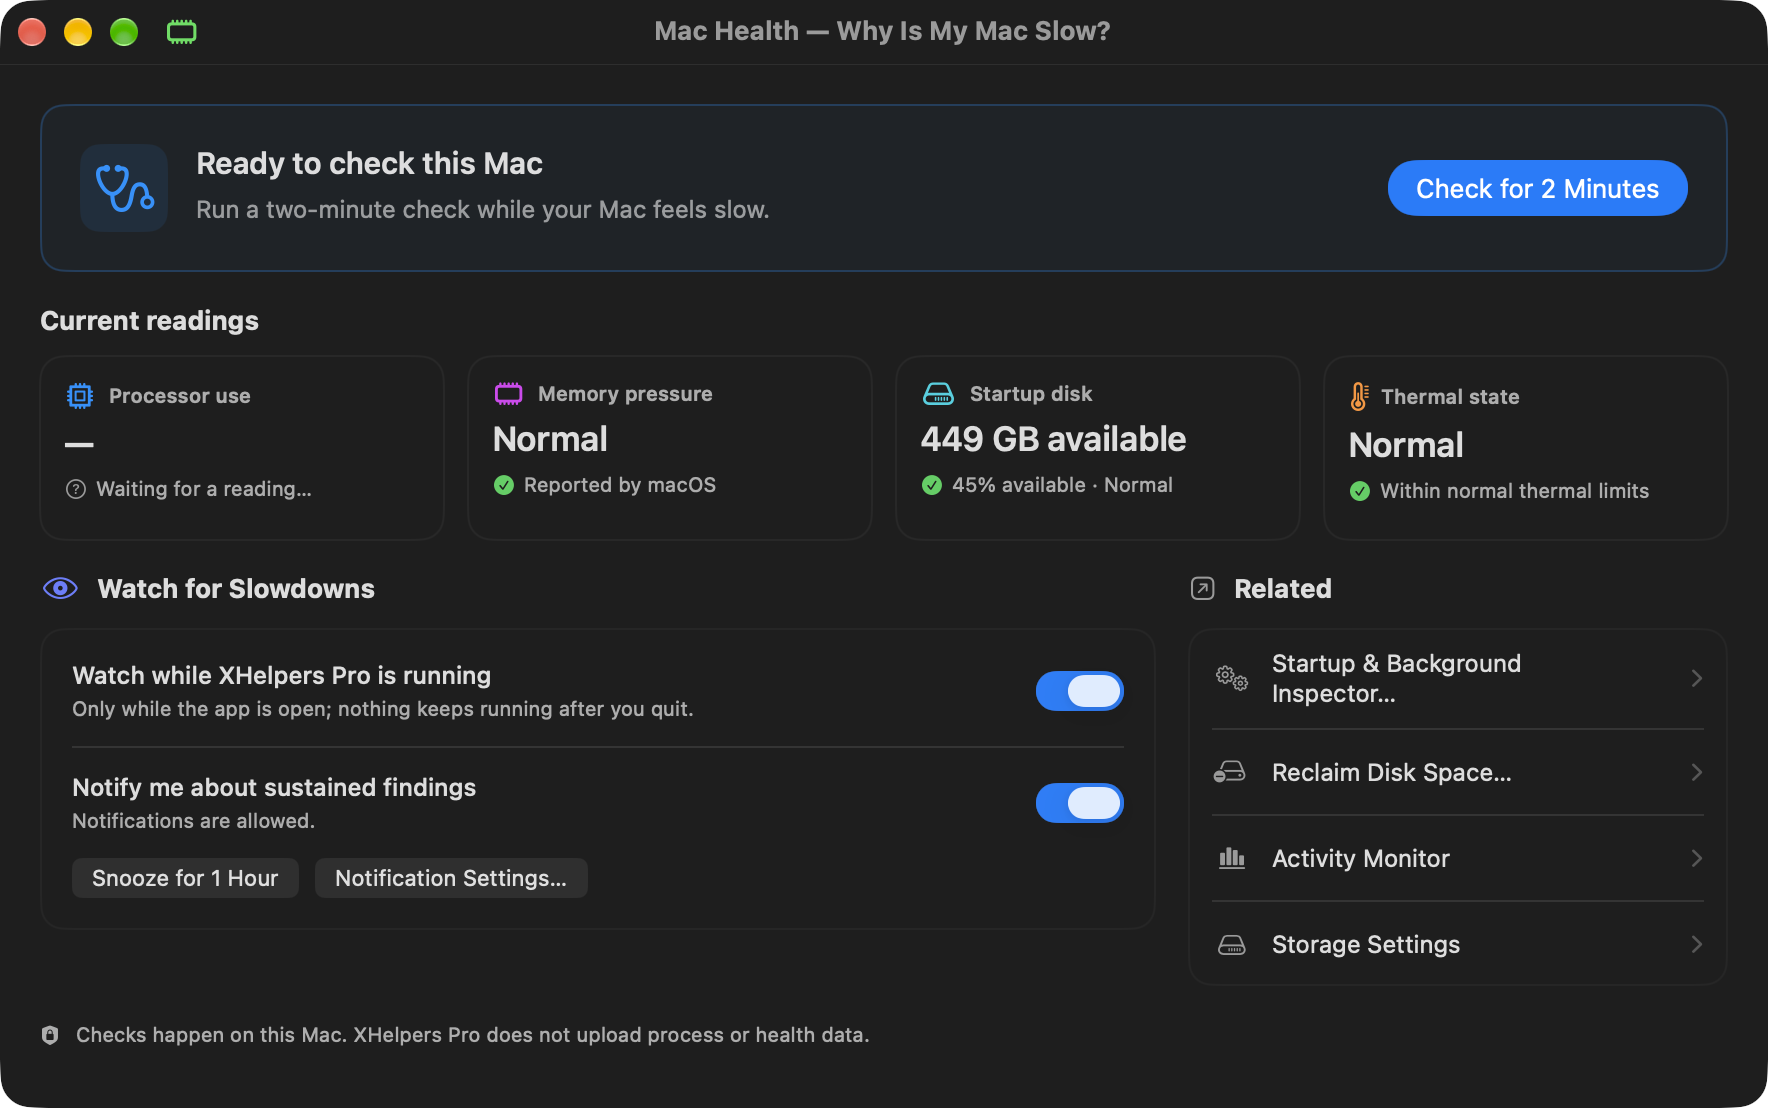1768x1108 pixels.
Task: Open Notification Settings…
Action: pos(451,878)
